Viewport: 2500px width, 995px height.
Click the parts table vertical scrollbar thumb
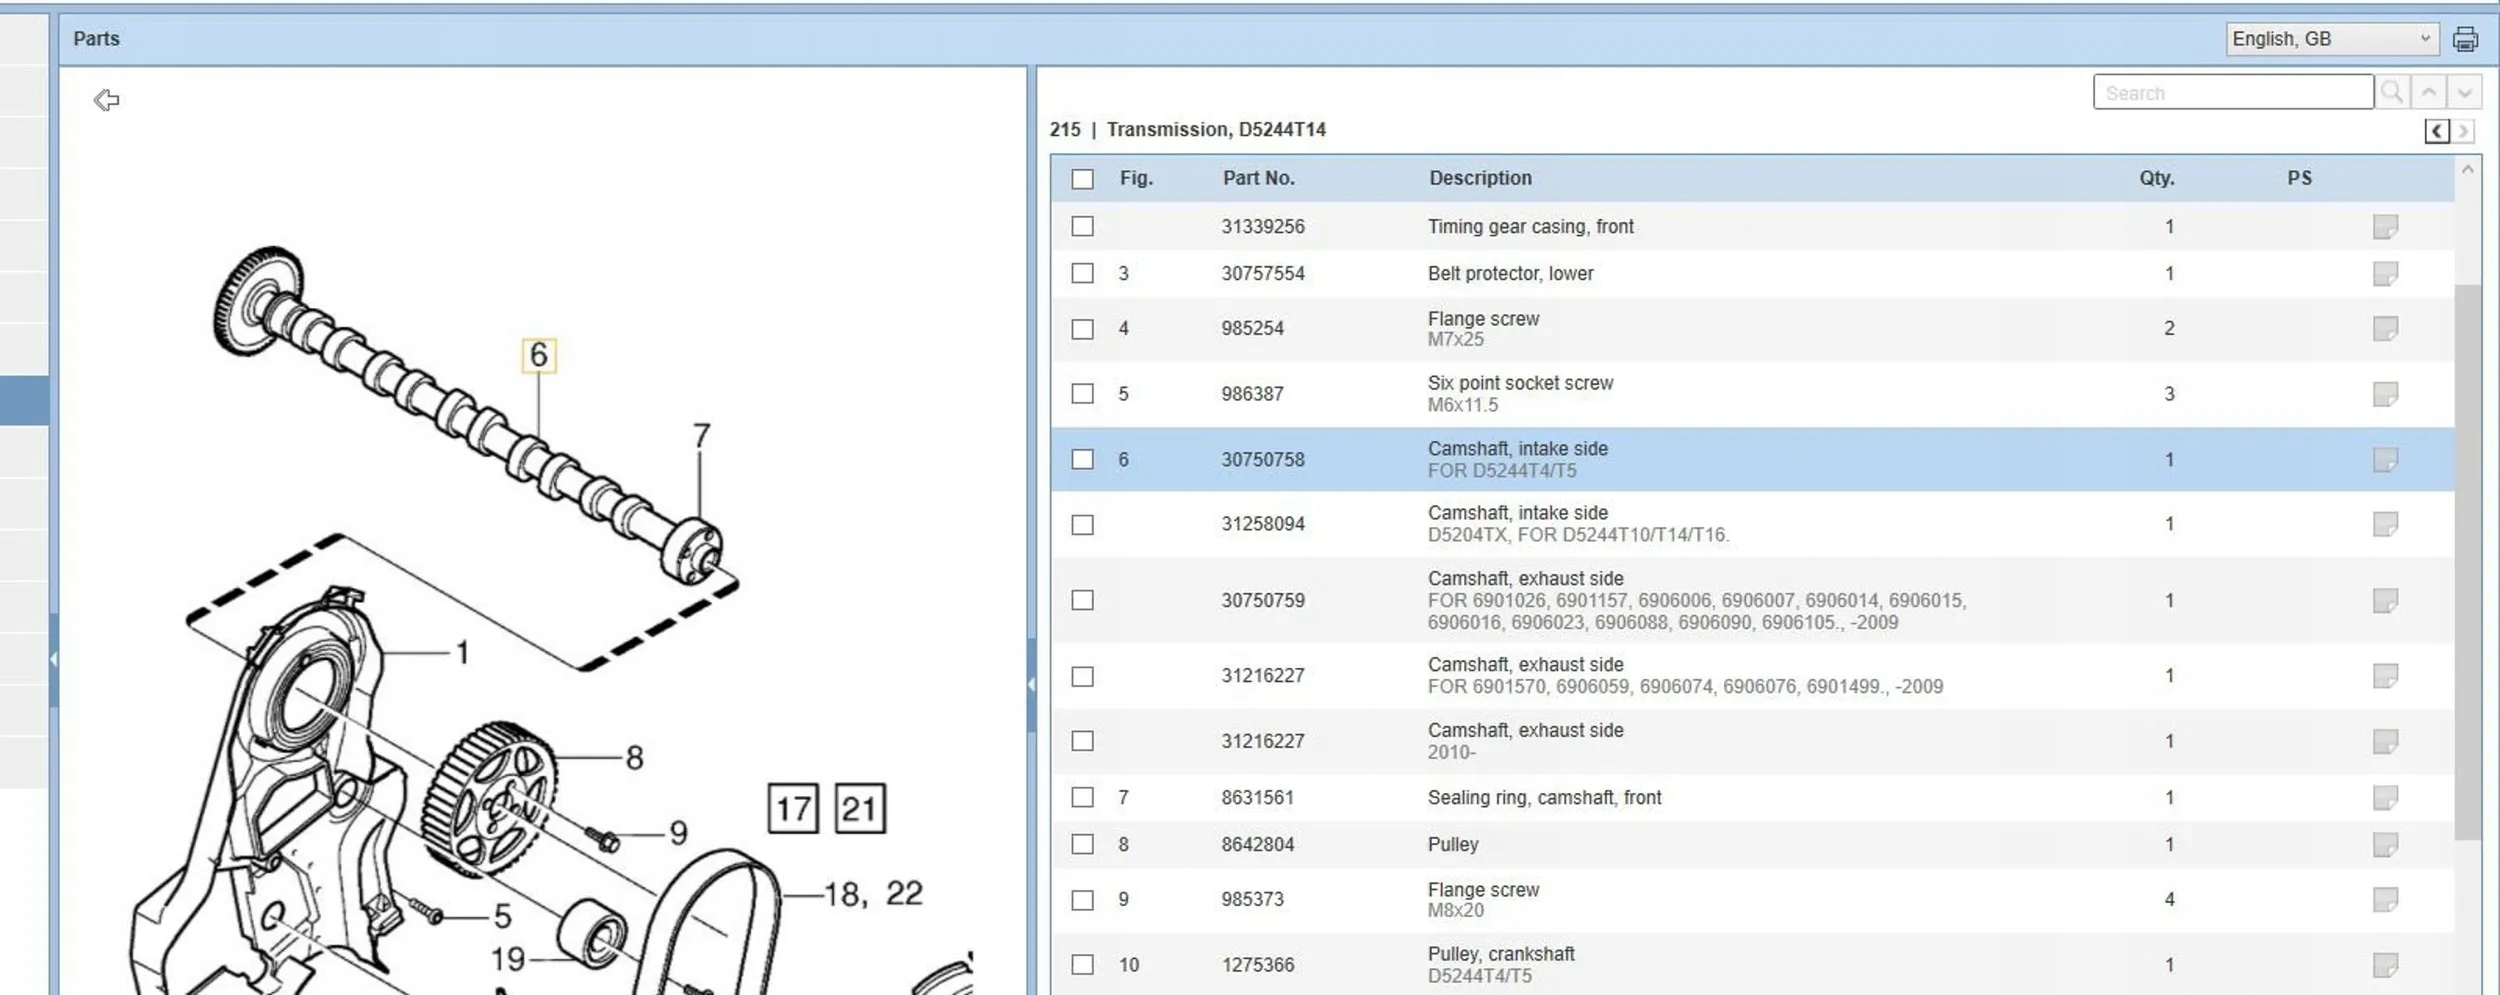coord(2467,562)
